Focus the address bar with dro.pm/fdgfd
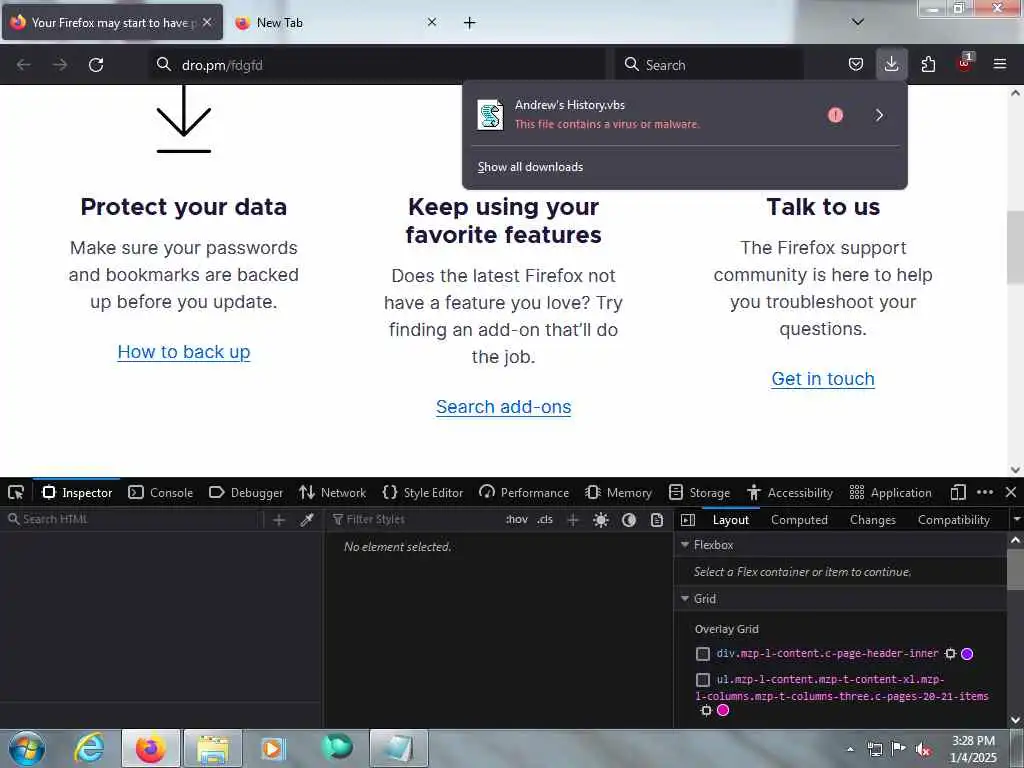The width and height of the screenshot is (1024, 768). [x=377, y=65]
